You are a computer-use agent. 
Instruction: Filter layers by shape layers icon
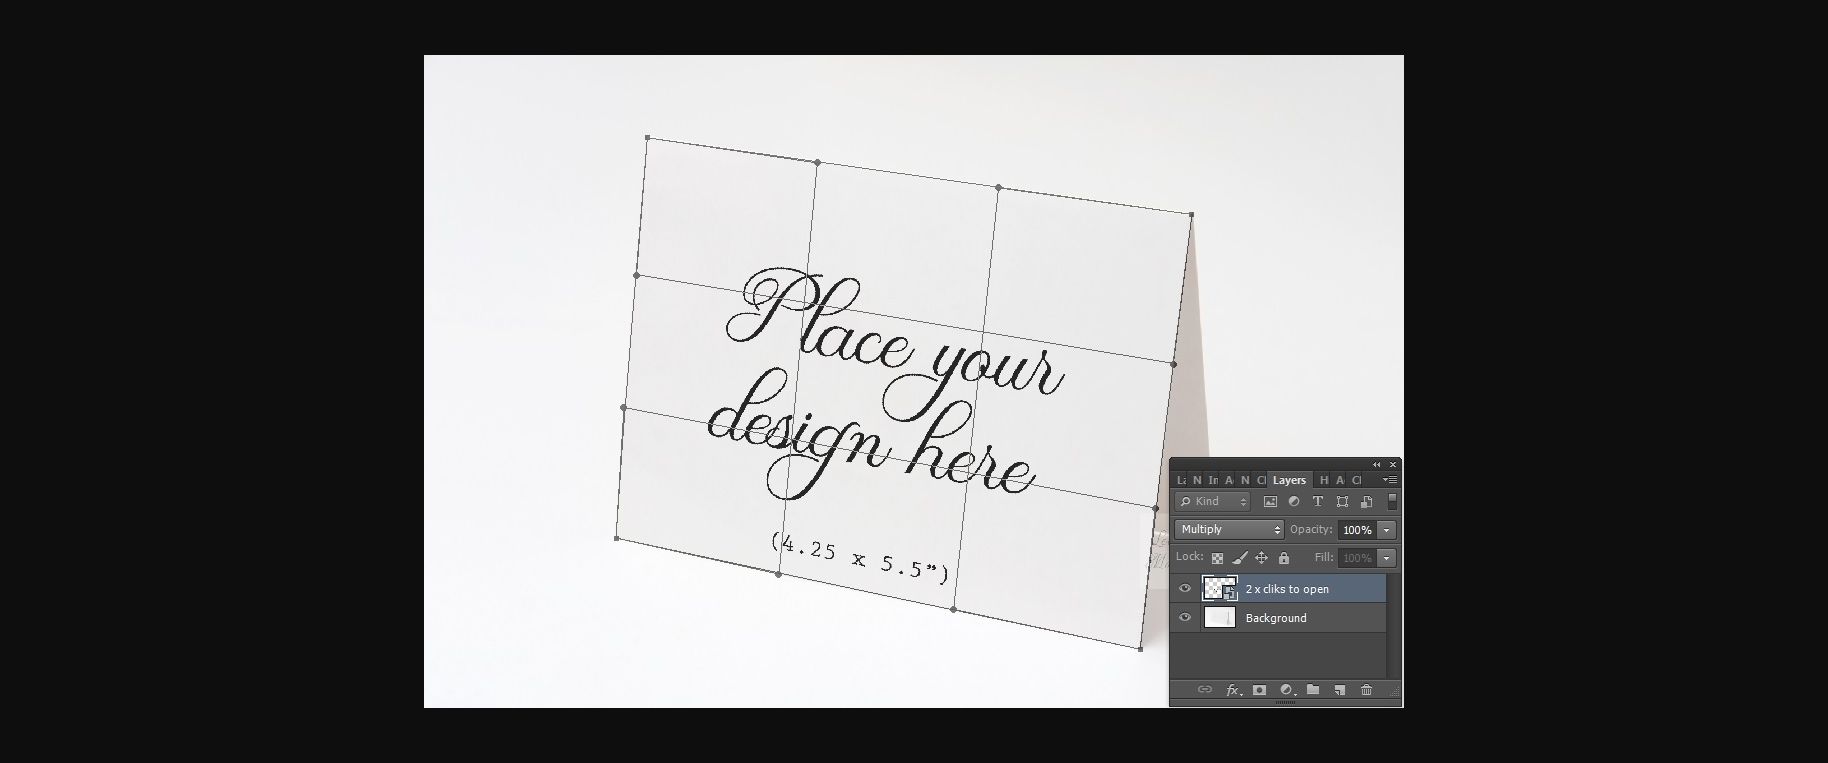point(1342,502)
